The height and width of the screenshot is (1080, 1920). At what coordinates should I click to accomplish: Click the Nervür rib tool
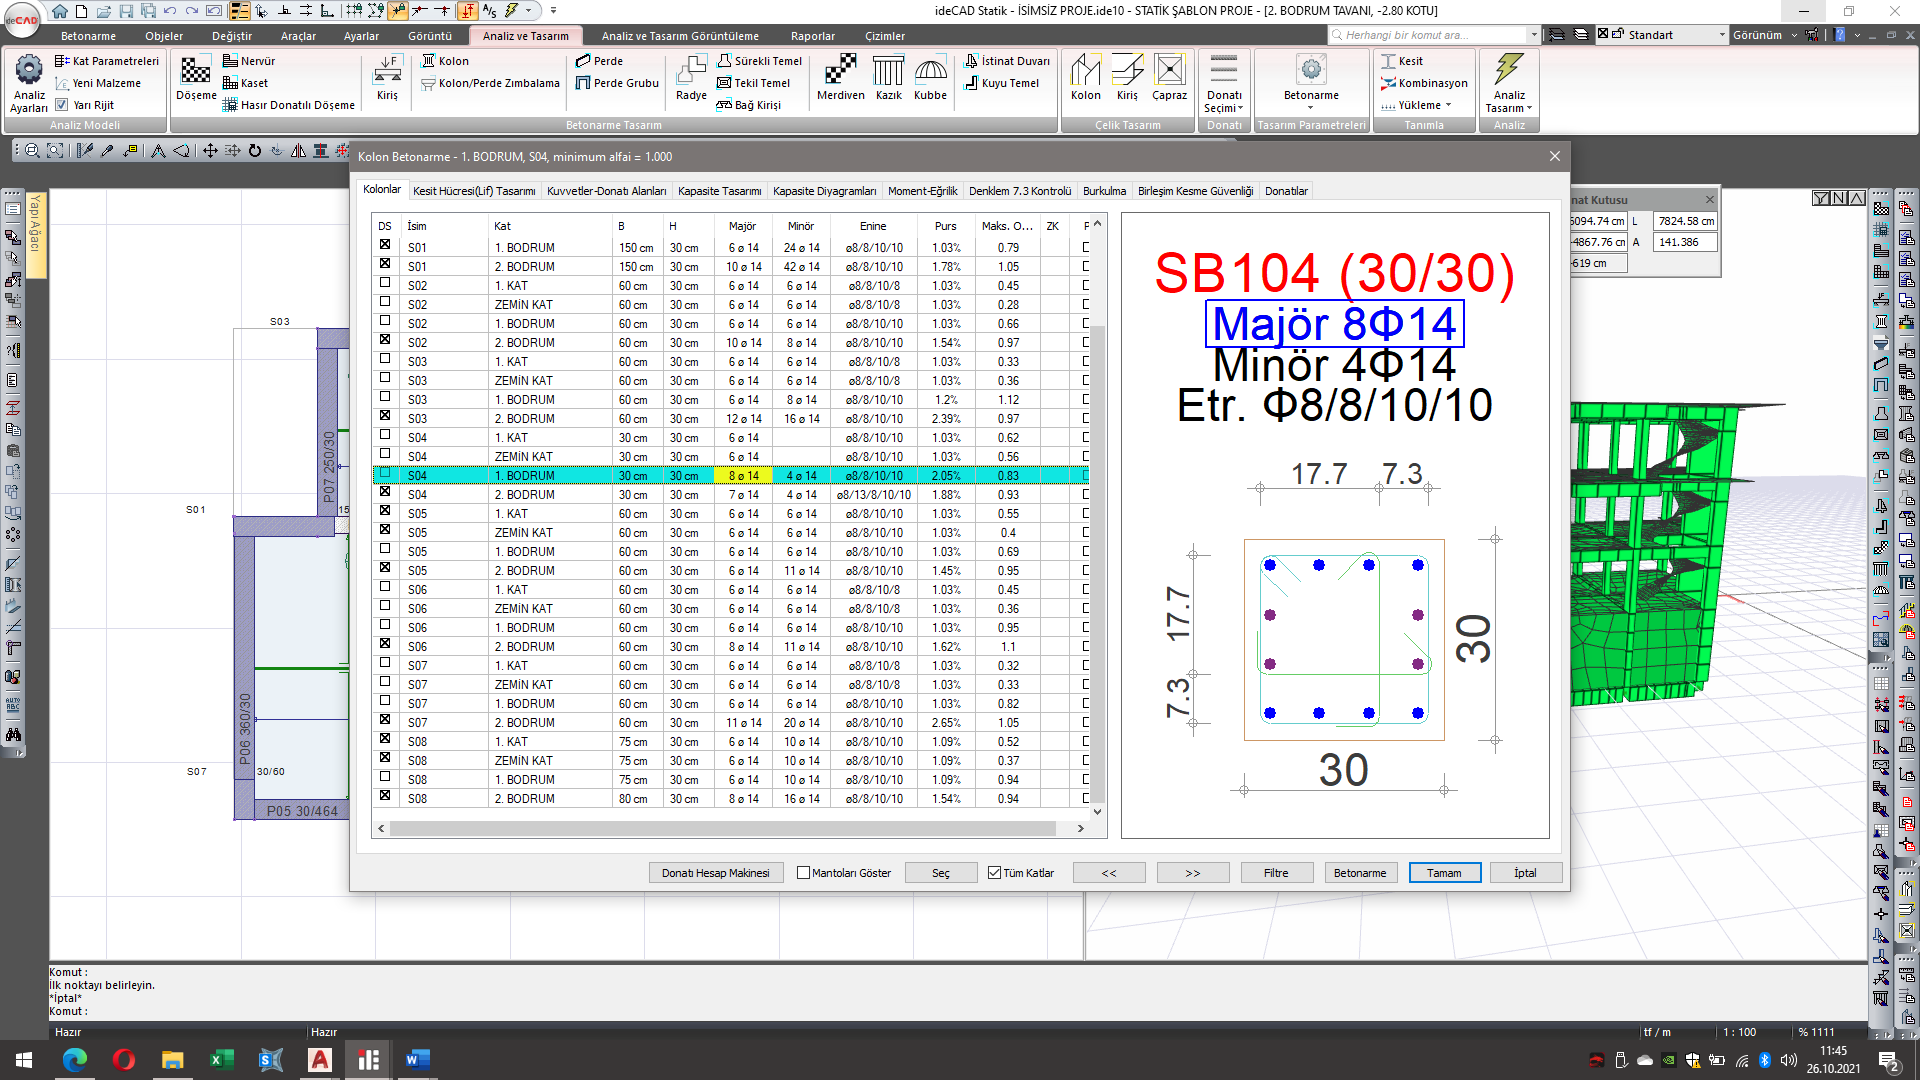click(x=249, y=61)
